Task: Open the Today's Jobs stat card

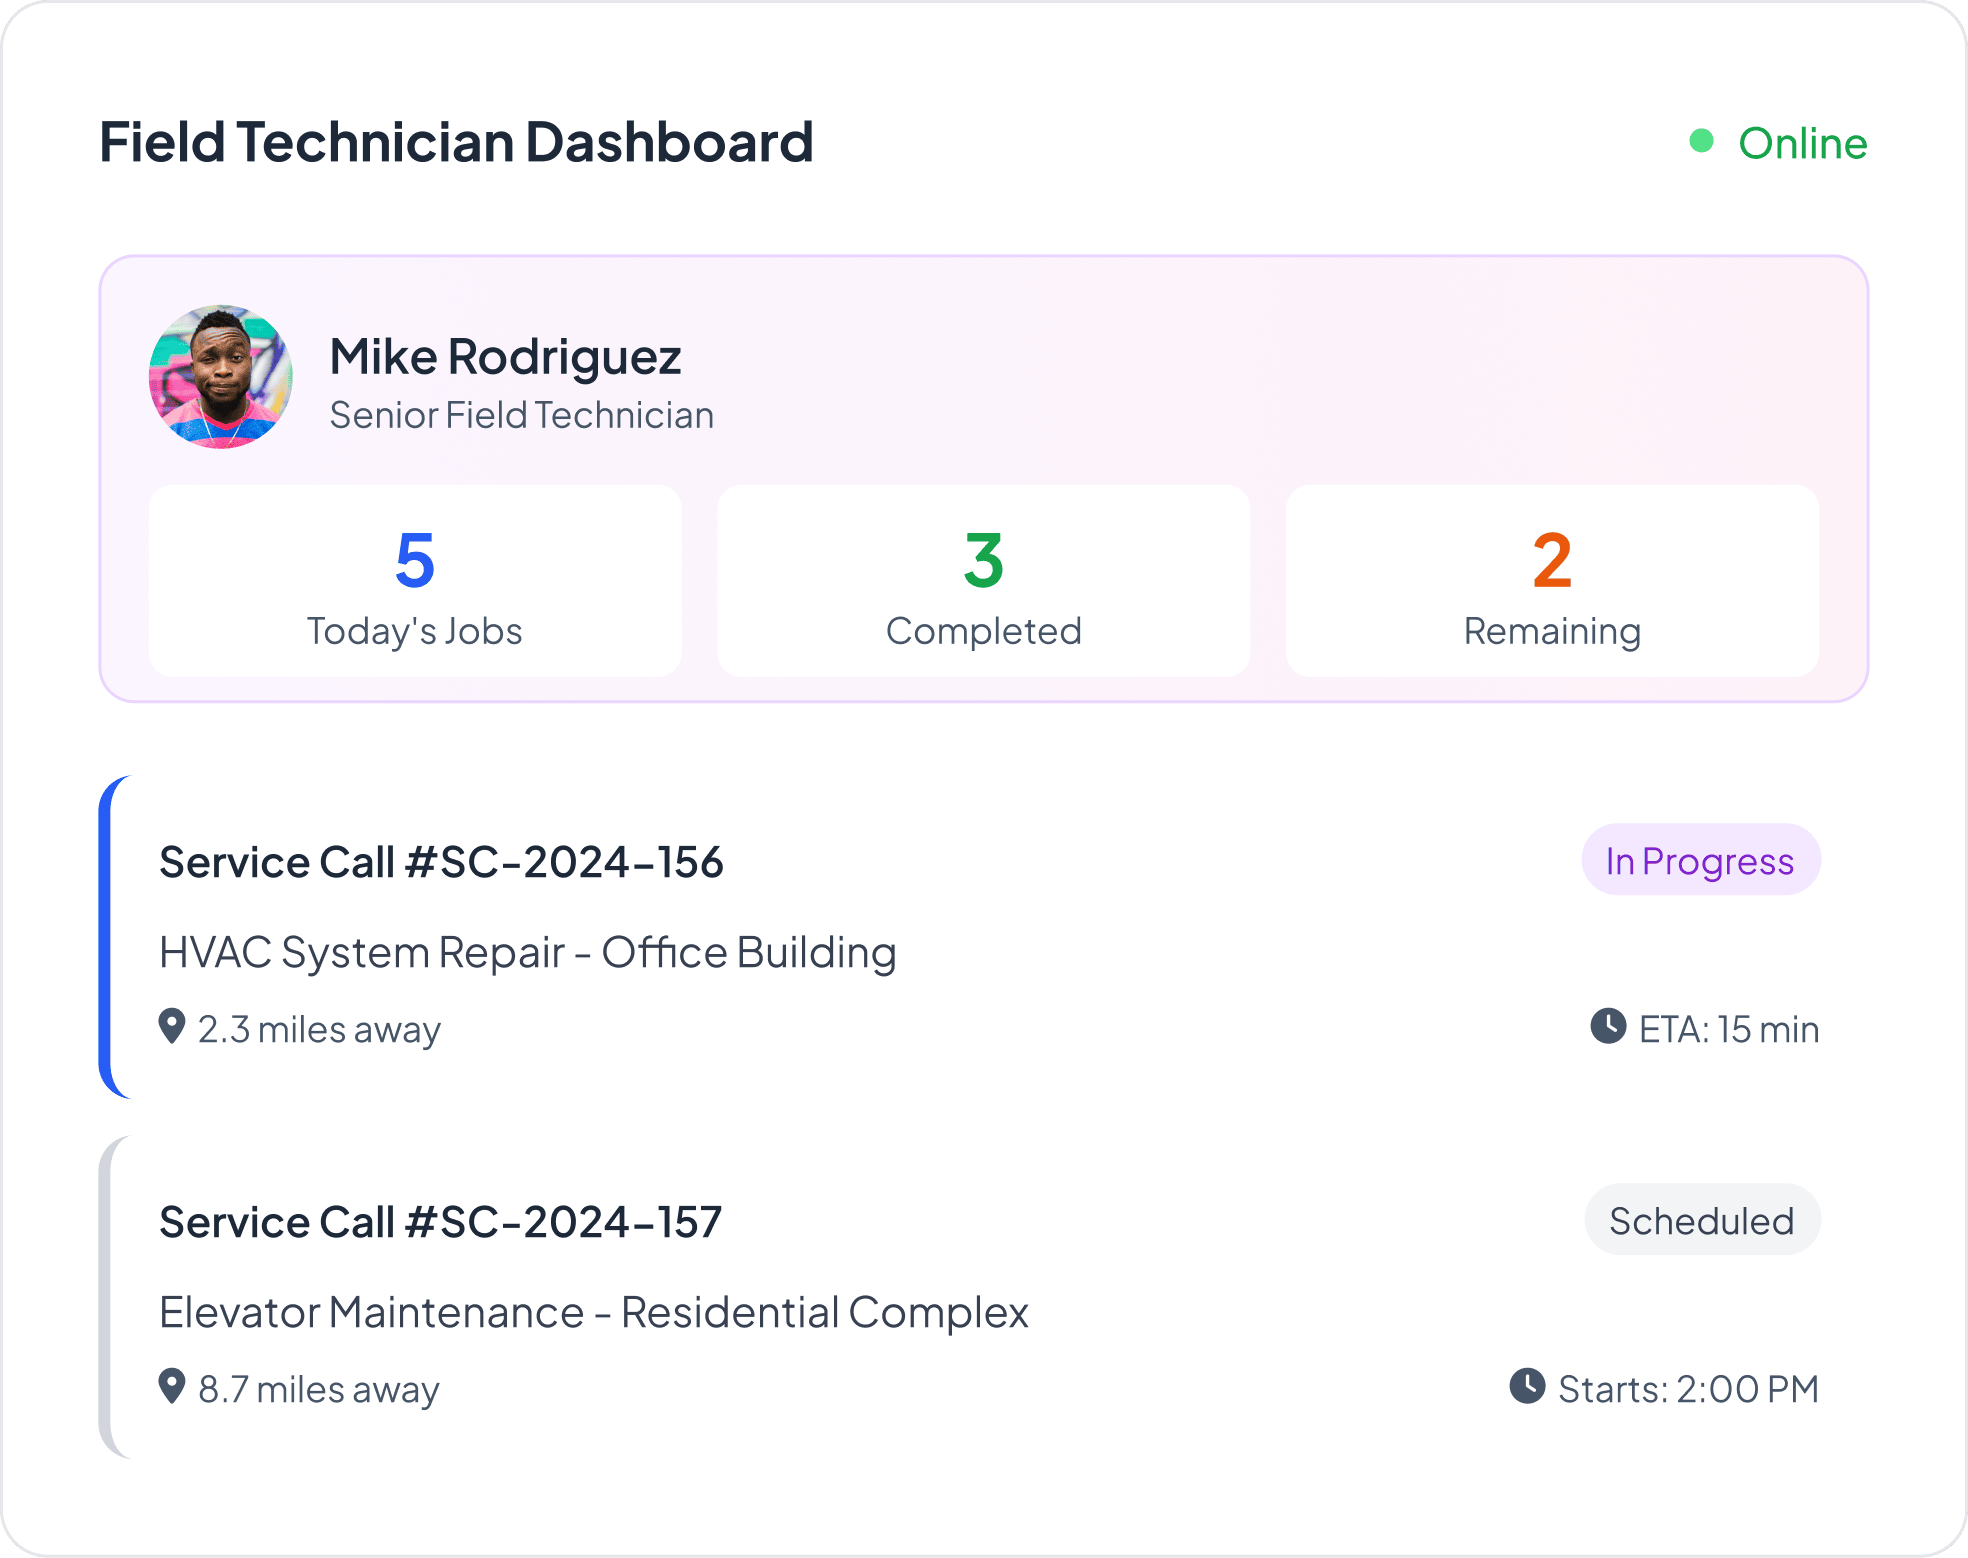Action: tap(415, 581)
